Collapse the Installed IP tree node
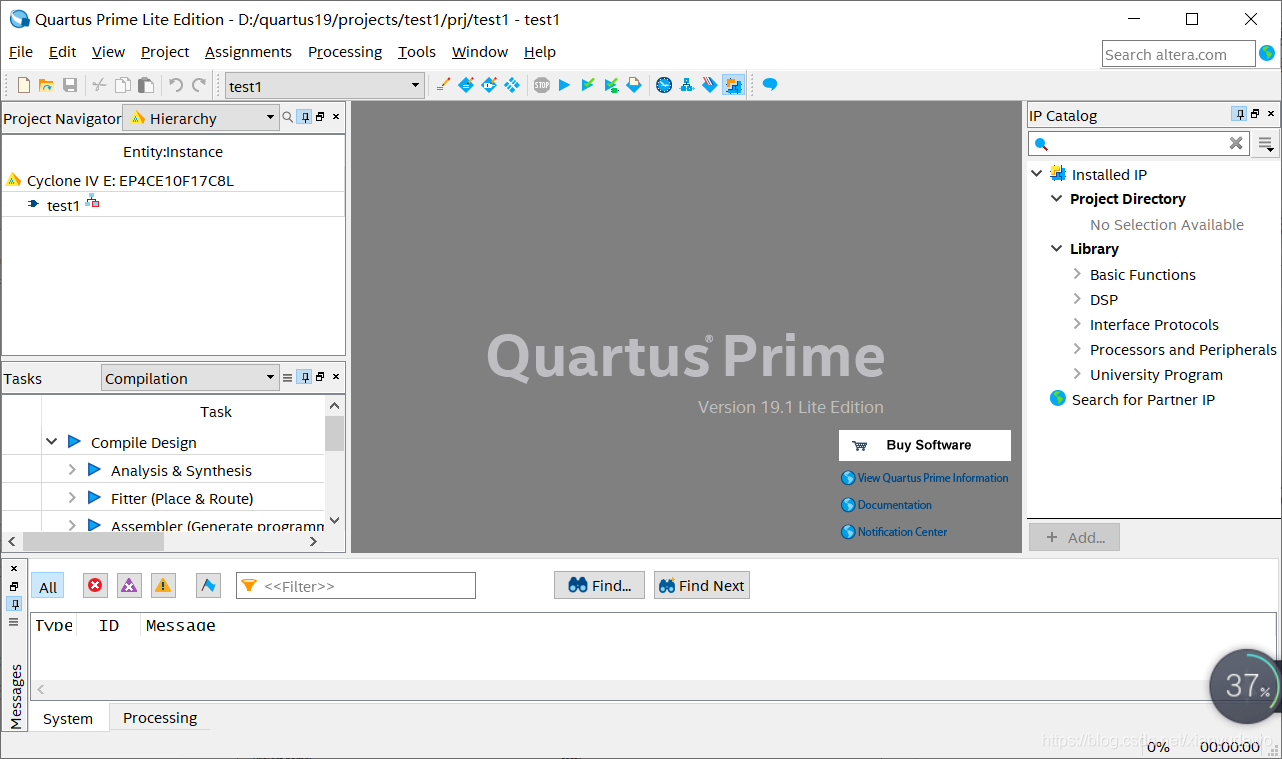This screenshot has width=1282, height=759. (1037, 173)
